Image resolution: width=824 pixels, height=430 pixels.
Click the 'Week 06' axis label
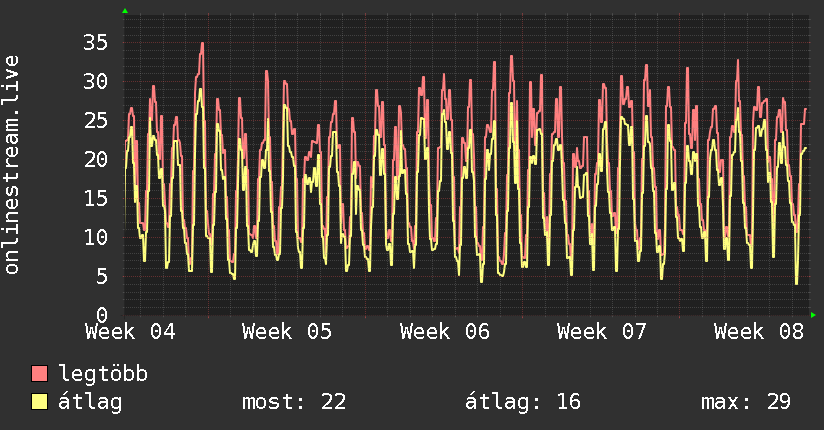445,332
